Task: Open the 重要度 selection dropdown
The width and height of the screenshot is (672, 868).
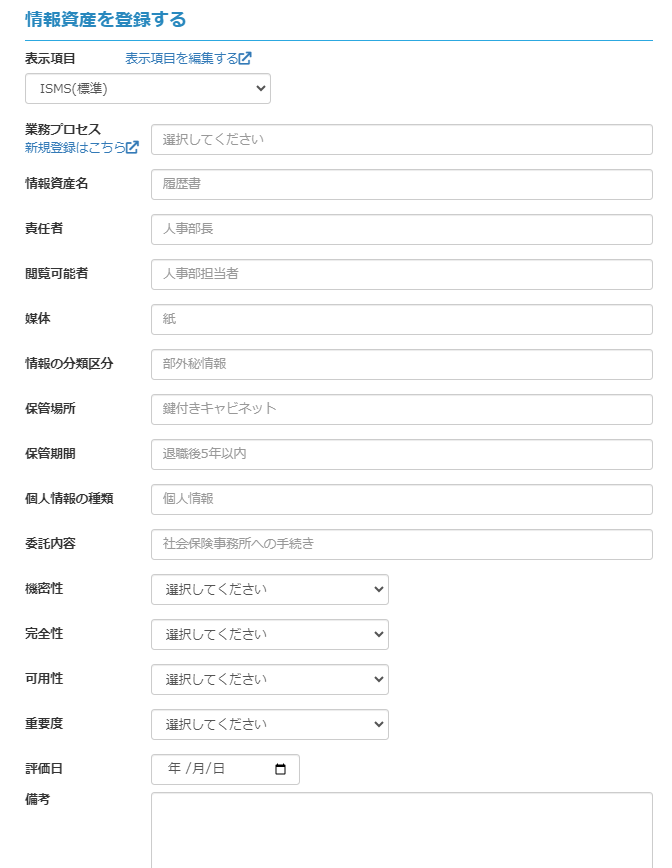Action: click(269, 725)
